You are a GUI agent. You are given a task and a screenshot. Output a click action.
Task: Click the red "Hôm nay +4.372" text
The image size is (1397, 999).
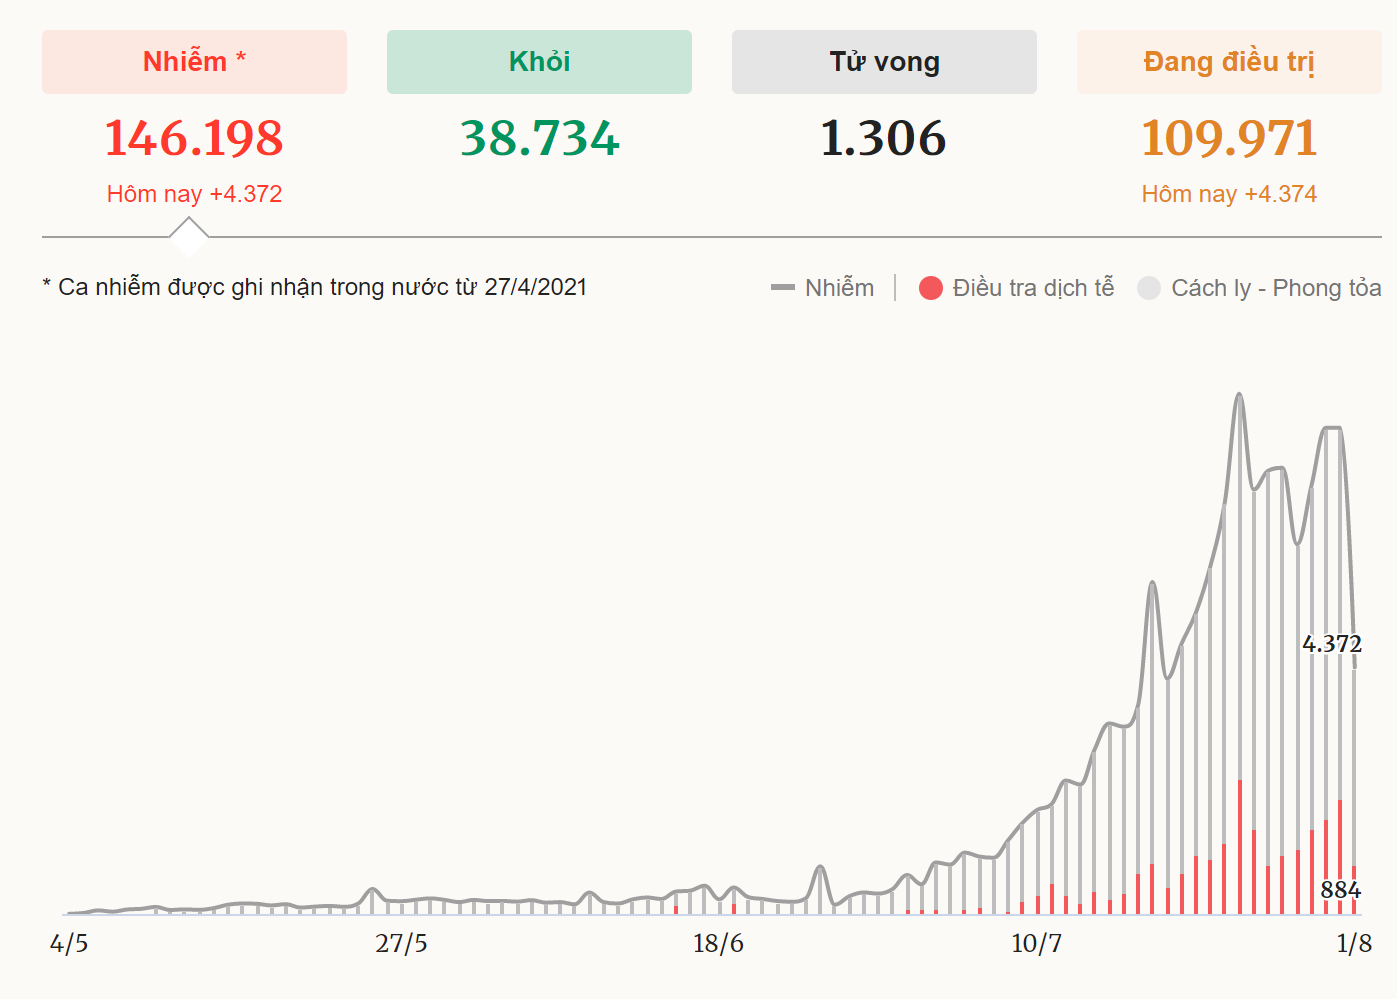194,194
